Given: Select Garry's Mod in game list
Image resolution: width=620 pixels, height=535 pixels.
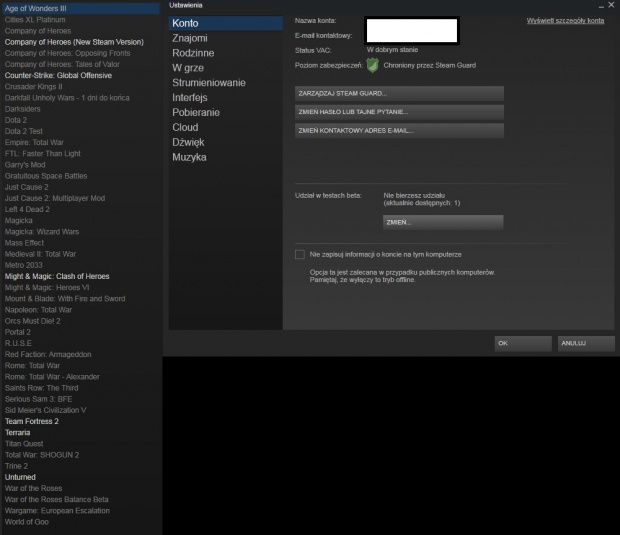Looking at the screenshot, I should click(x=25, y=164).
